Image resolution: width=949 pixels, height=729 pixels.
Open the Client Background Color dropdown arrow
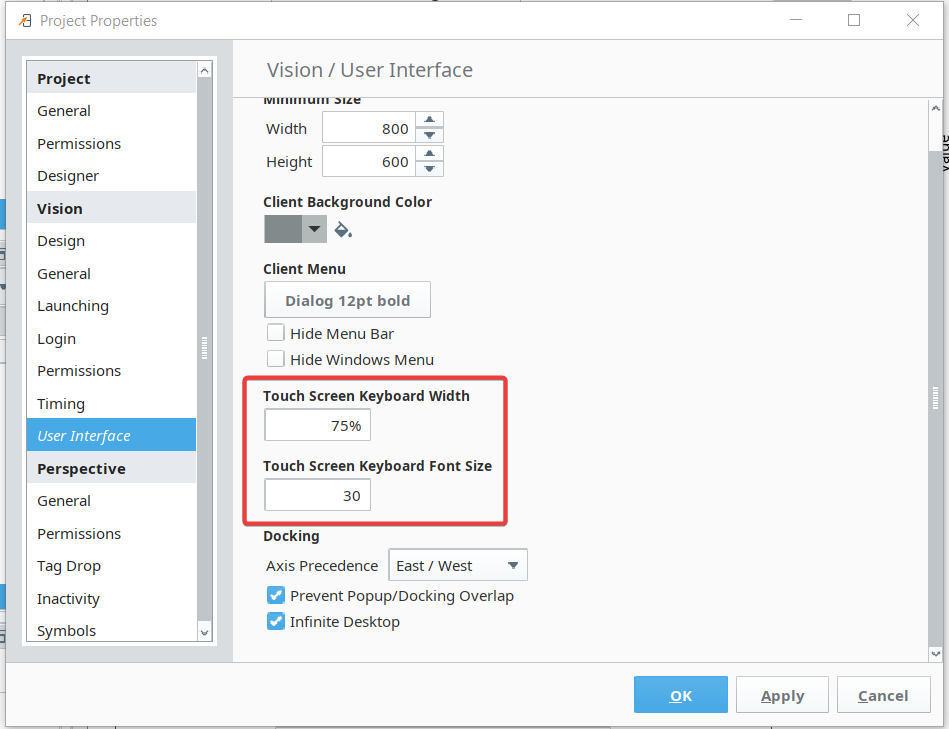[x=314, y=229]
